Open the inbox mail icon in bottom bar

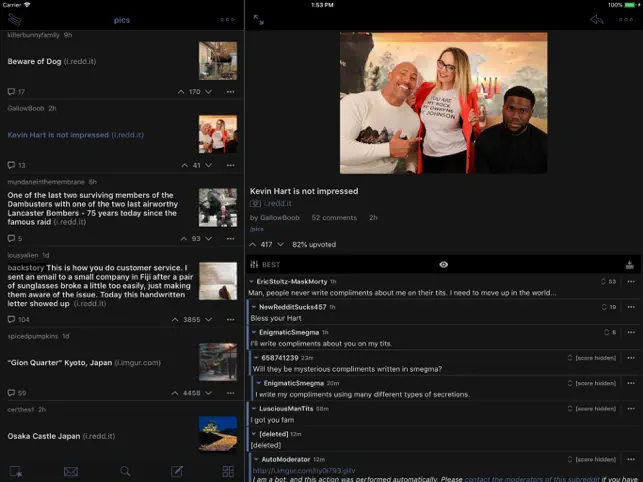pyautogui.click(x=71, y=471)
